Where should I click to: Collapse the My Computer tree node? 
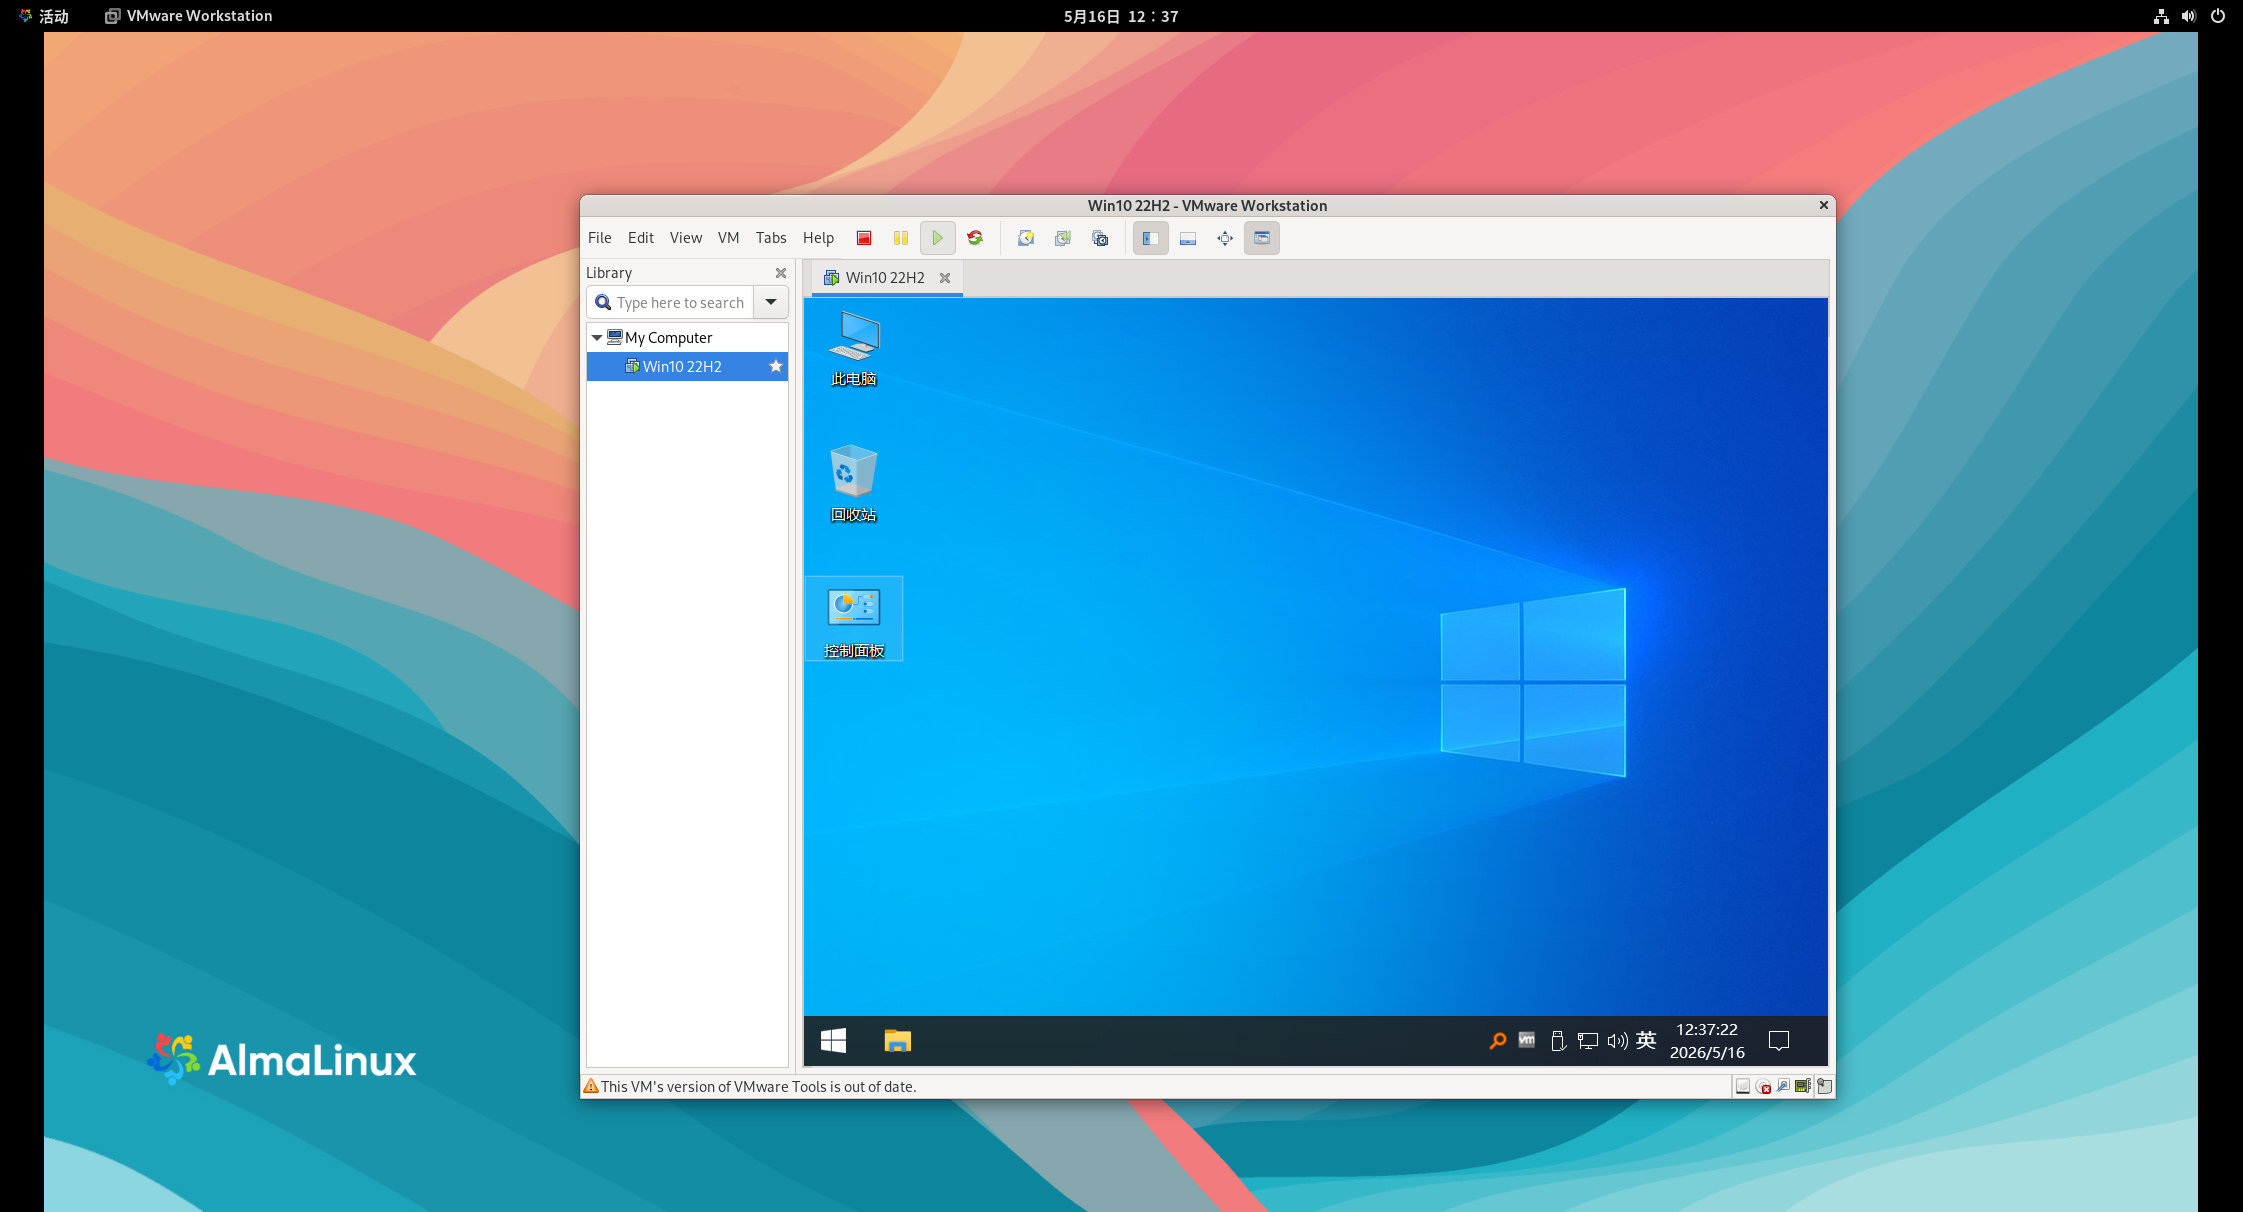point(597,338)
